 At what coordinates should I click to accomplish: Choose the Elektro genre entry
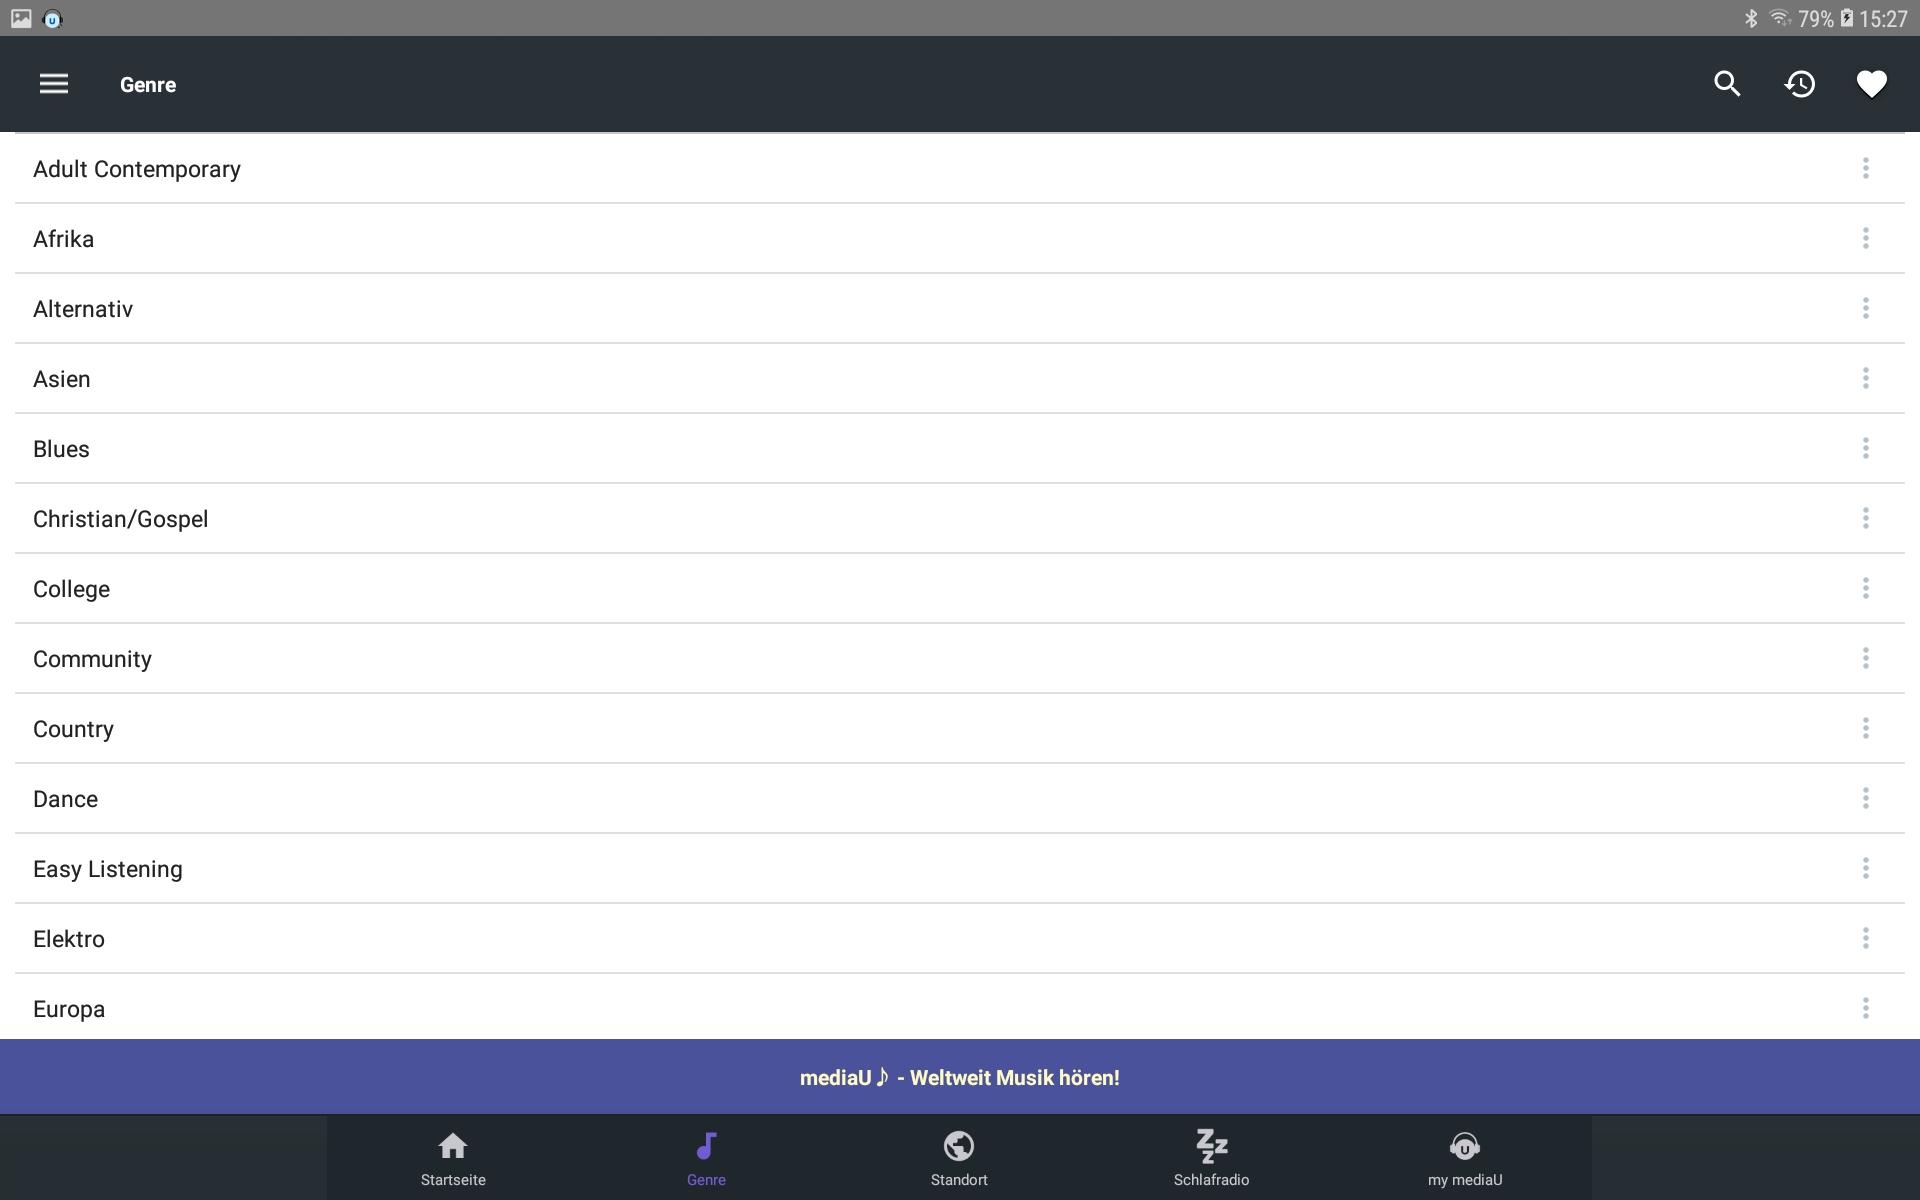click(x=69, y=939)
